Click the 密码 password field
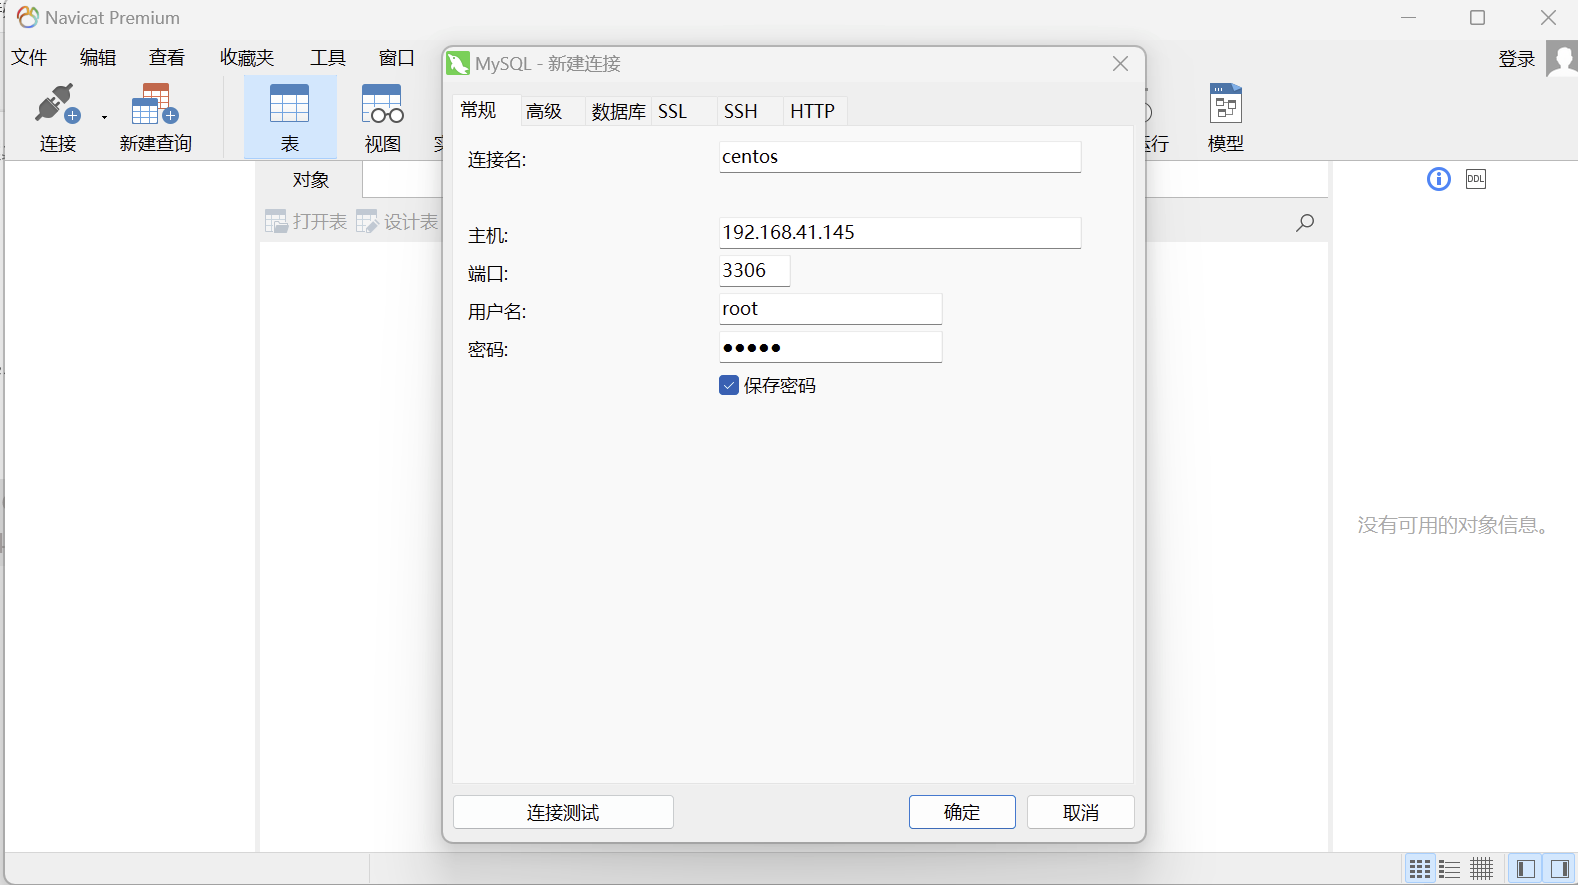The width and height of the screenshot is (1578, 885). (x=830, y=347)
